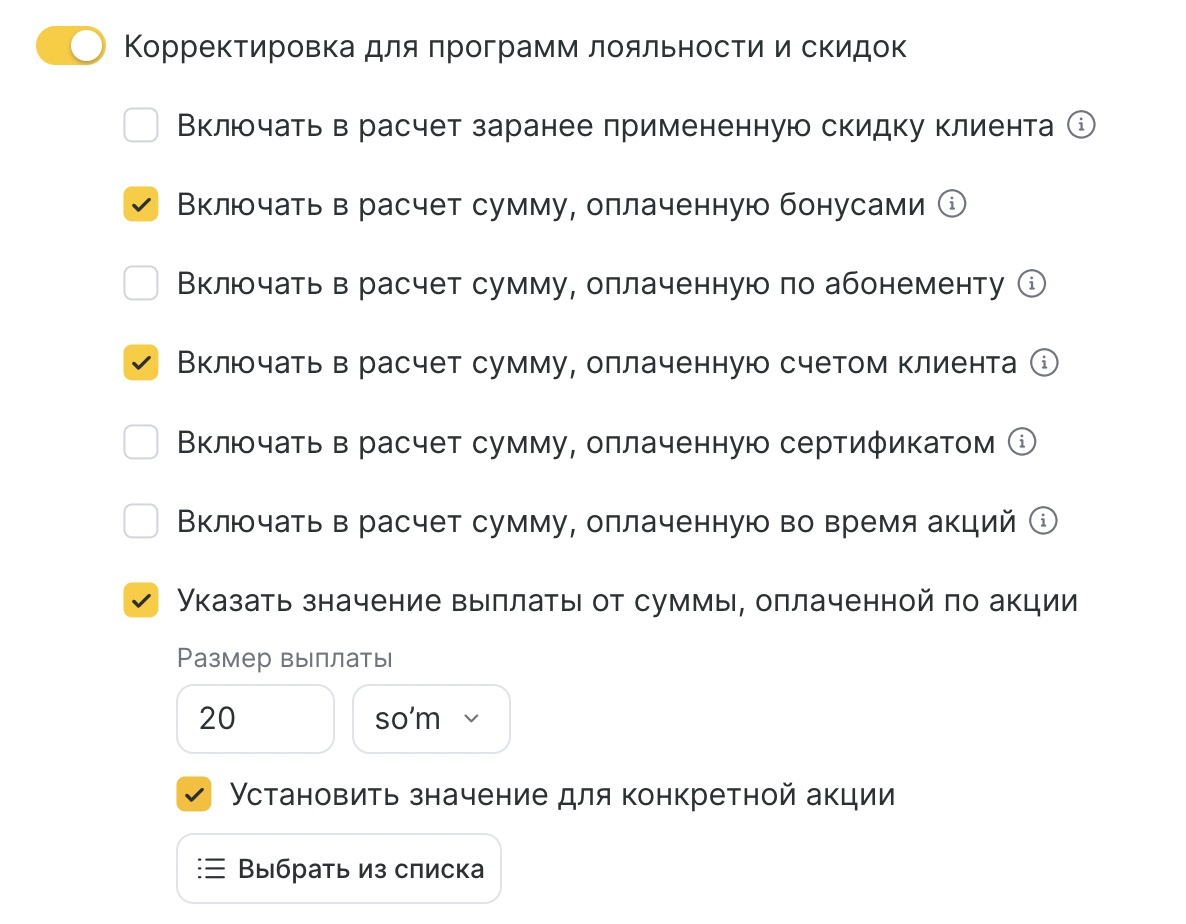Click the Выбрать из списка button
Screen dimensions: 1186x924
click(339, 869)
